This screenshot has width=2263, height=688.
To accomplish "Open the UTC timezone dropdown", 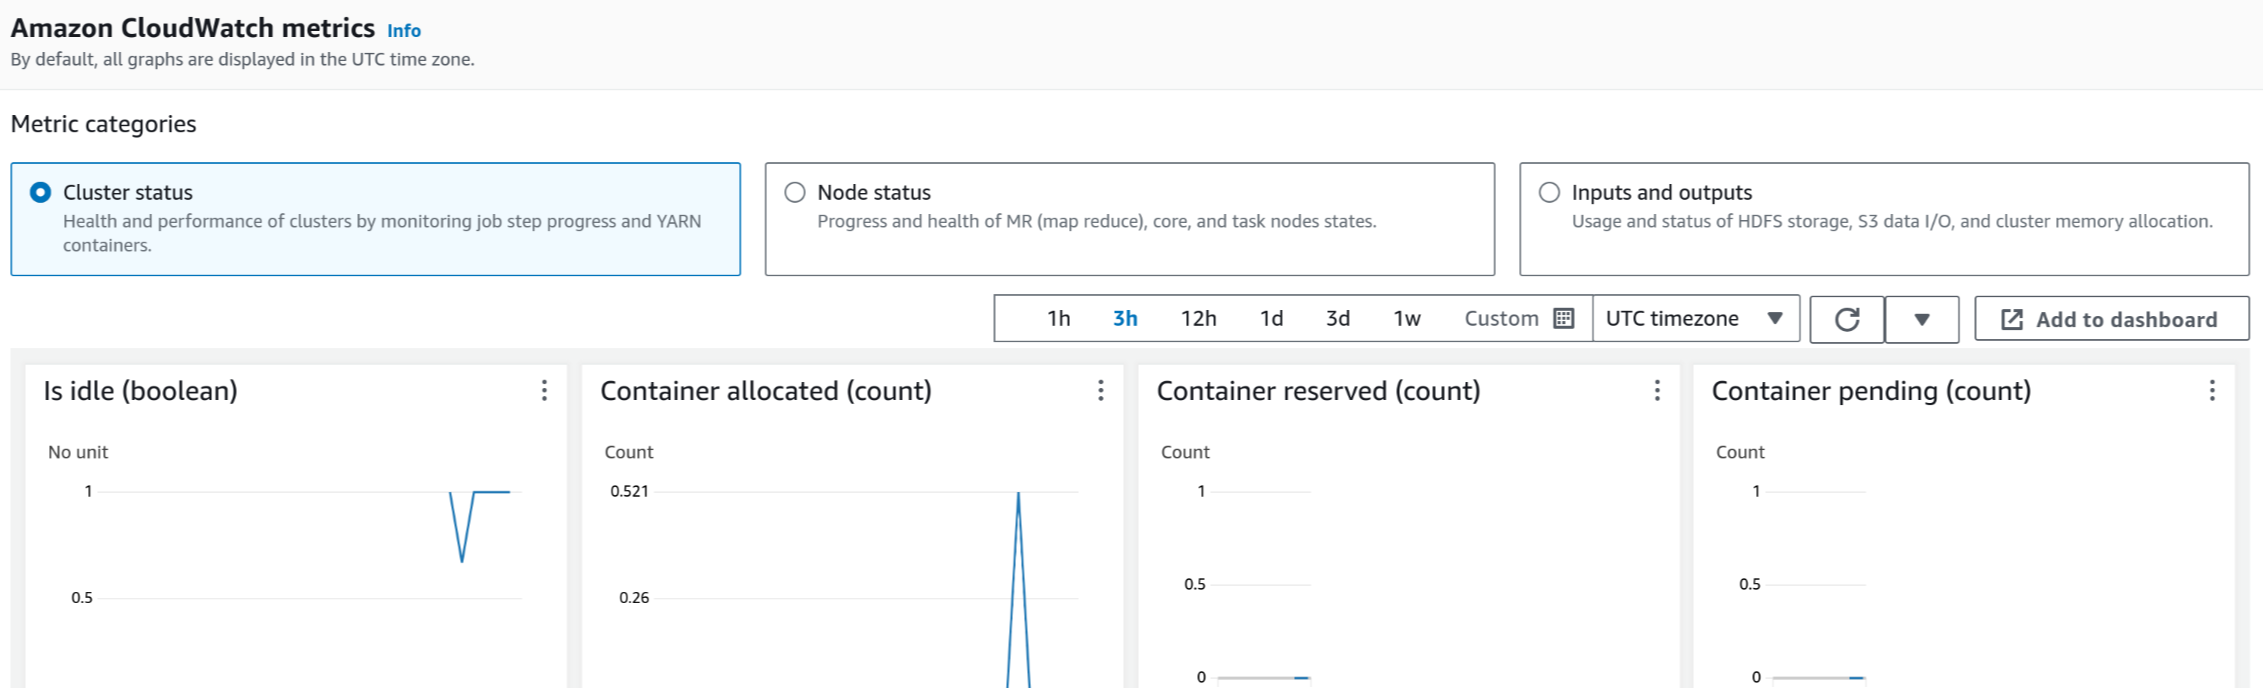I will tap(1695, 318).
